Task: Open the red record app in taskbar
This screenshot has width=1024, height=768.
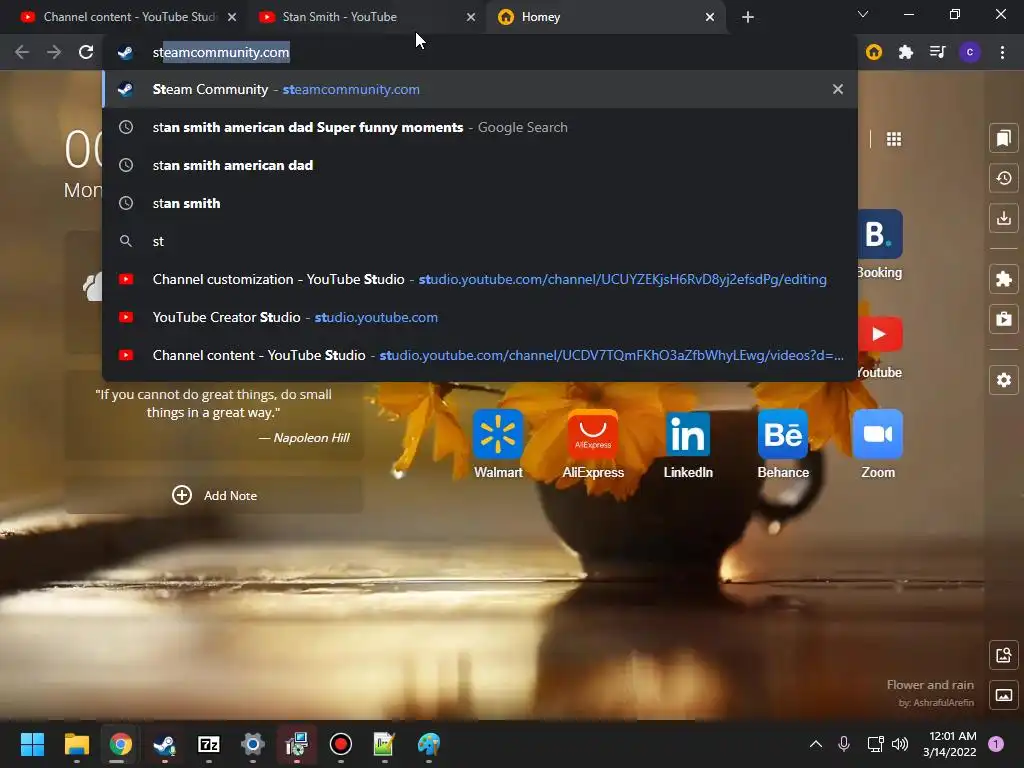Action: pos(341,744)
